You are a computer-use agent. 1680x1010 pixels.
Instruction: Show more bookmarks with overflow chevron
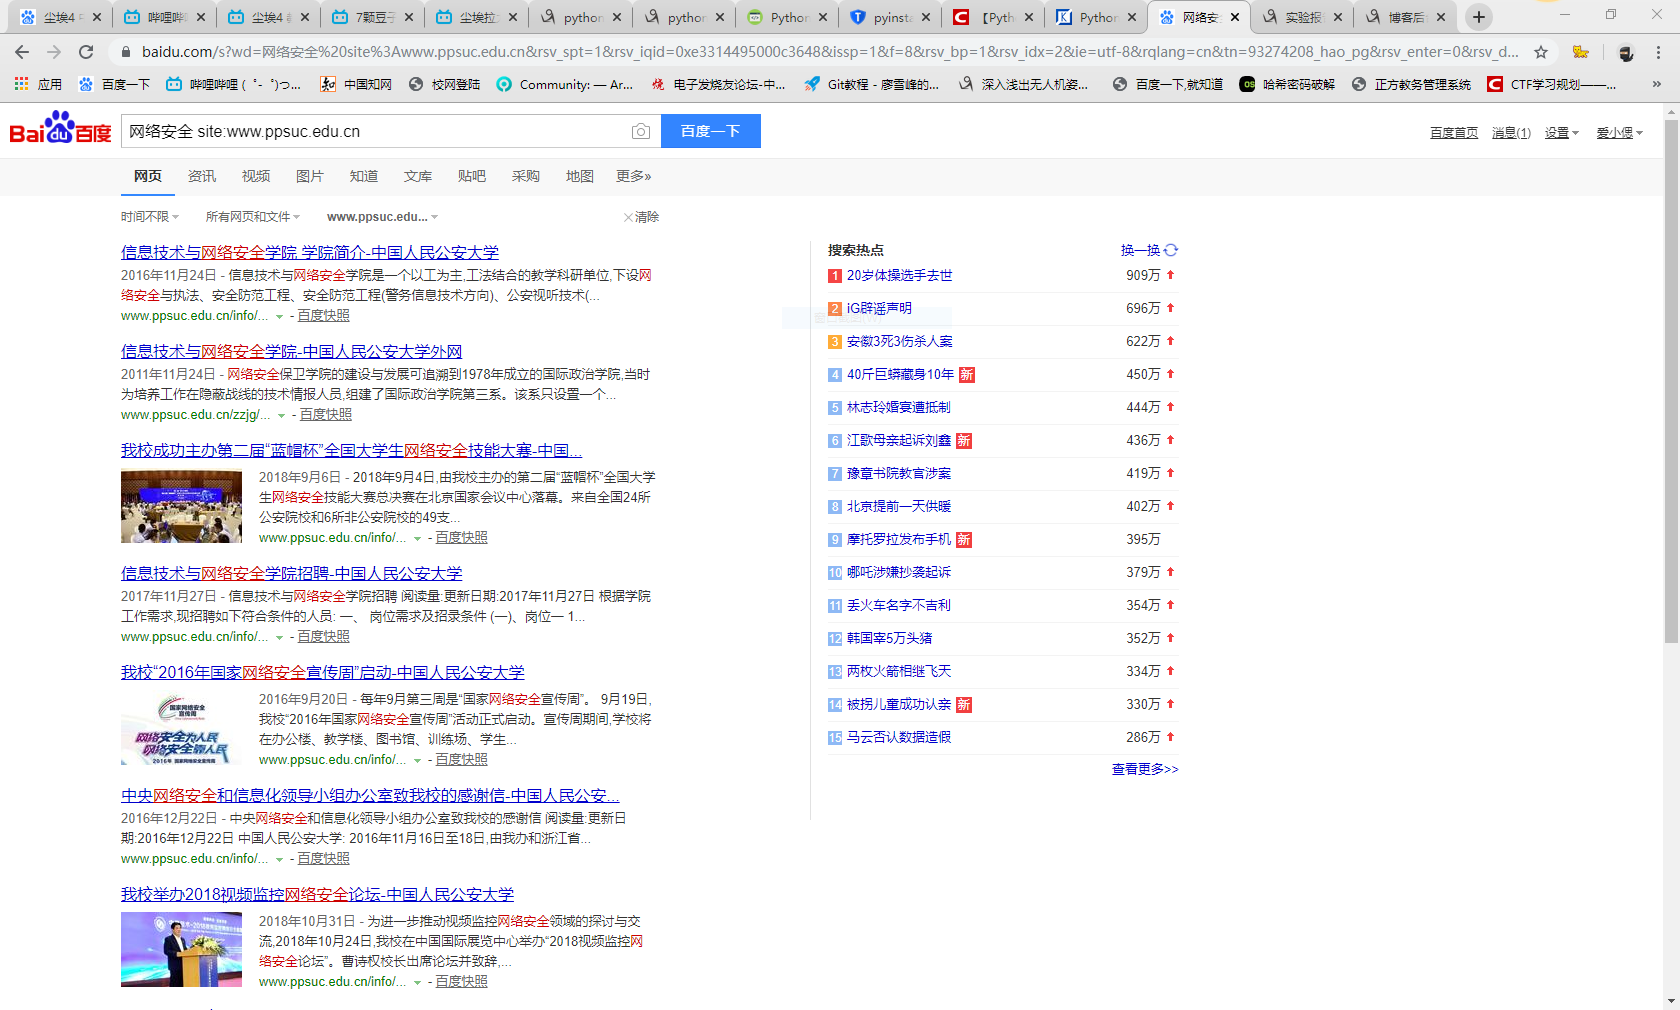1657,85
